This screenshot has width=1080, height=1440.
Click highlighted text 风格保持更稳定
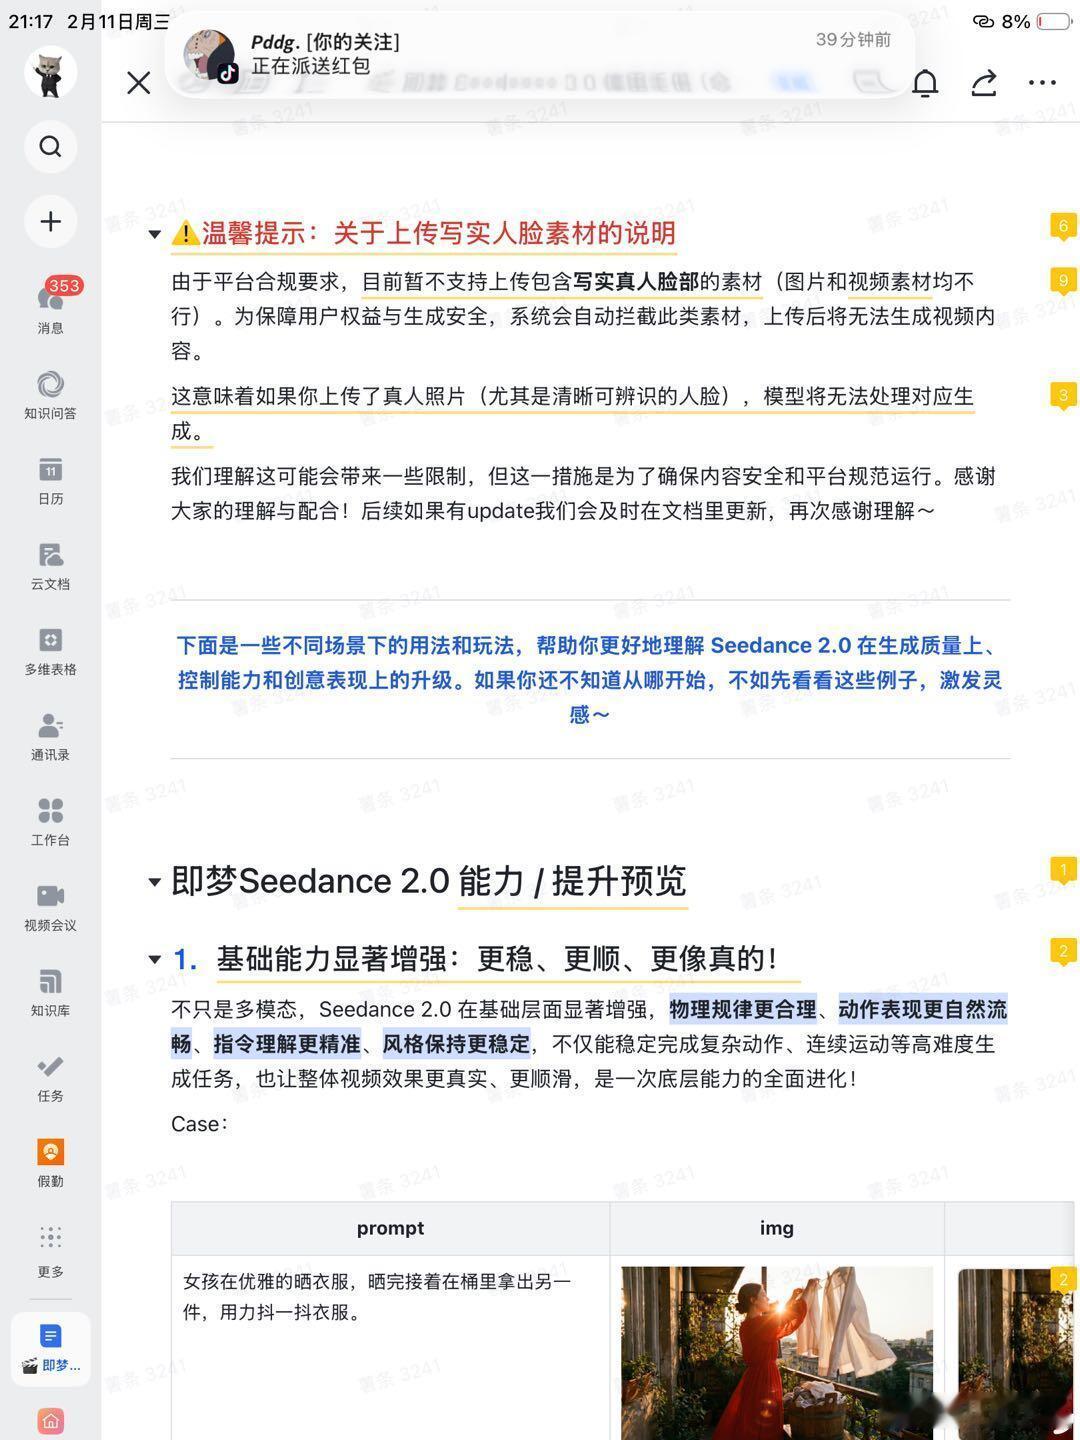(456, 1045)
